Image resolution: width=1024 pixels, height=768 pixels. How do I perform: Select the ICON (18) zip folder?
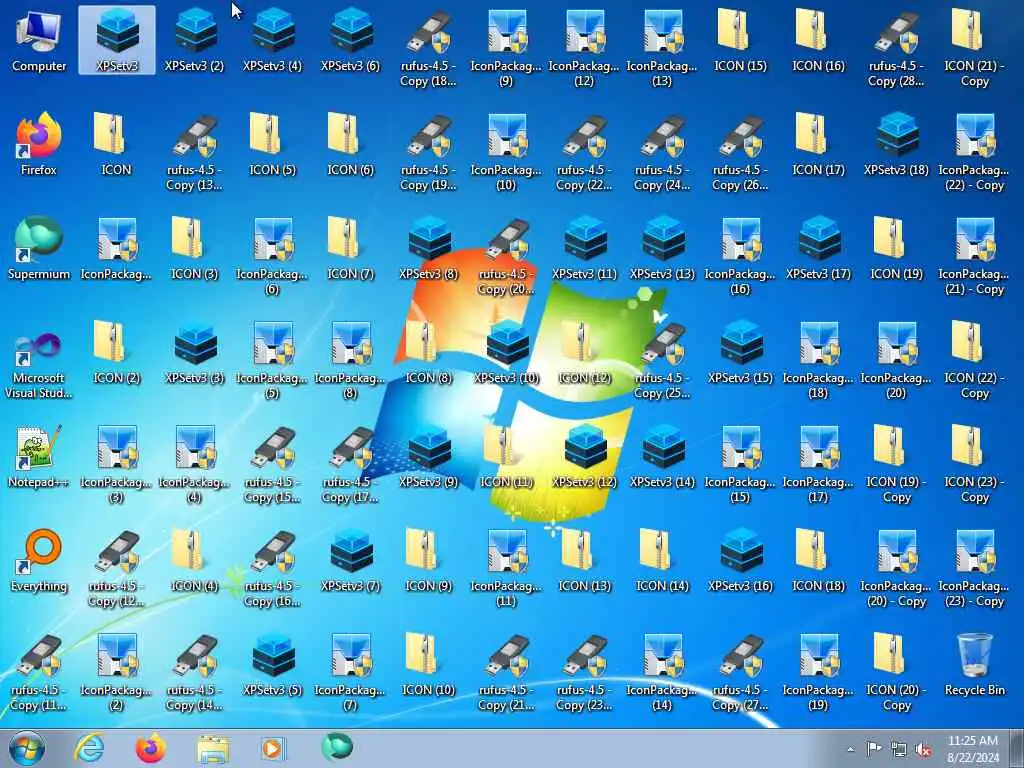(x=818, y=560)
